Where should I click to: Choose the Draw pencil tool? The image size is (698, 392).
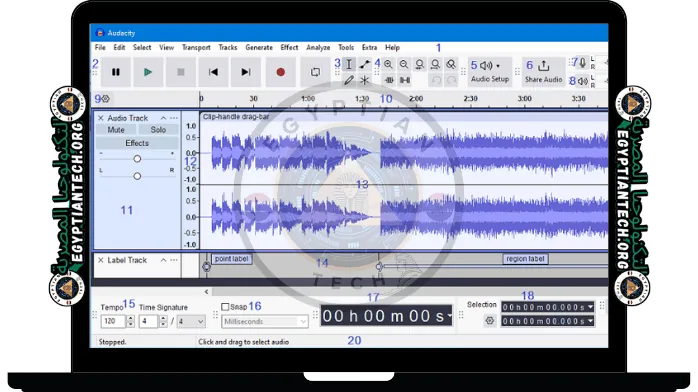pos(349,80)
